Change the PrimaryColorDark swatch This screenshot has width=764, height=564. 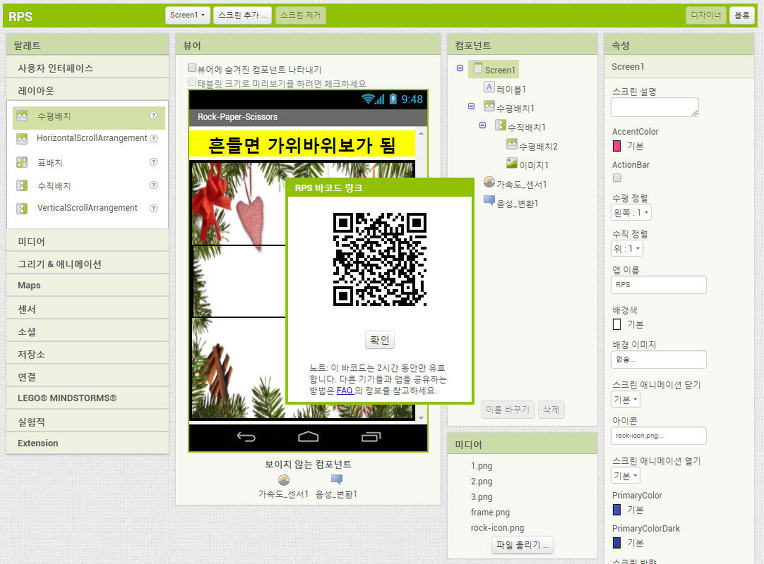[x=617, y=543]
